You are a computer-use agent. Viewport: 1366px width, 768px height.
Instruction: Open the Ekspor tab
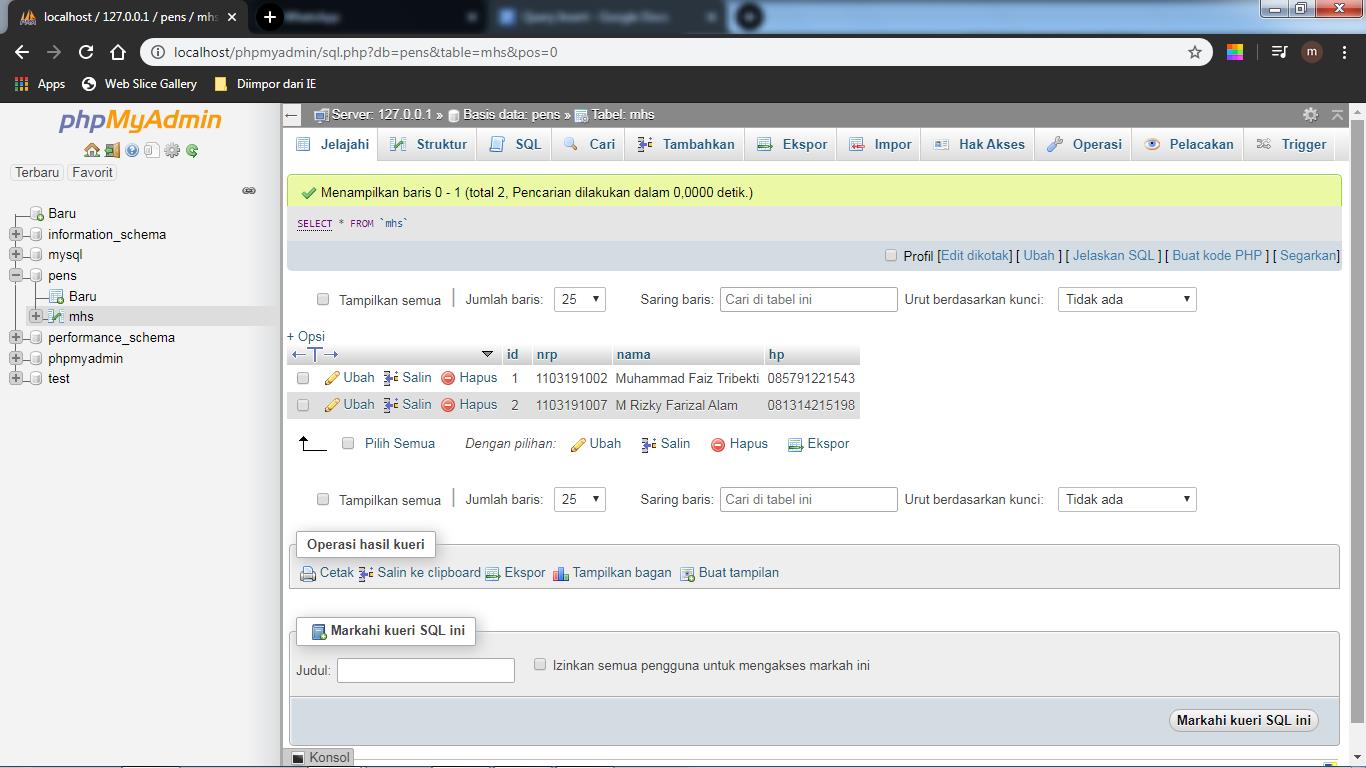point(792,144)
